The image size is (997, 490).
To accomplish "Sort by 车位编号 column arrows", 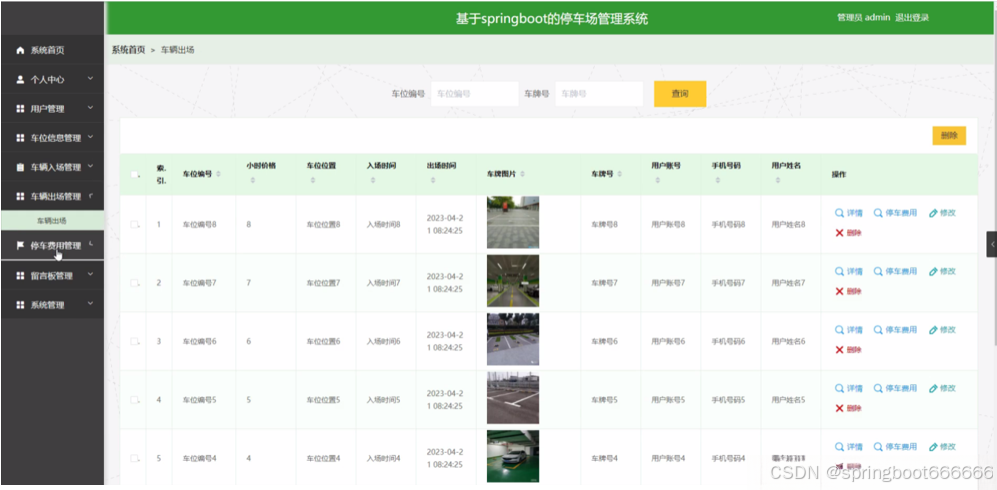I will click(219, 174).
